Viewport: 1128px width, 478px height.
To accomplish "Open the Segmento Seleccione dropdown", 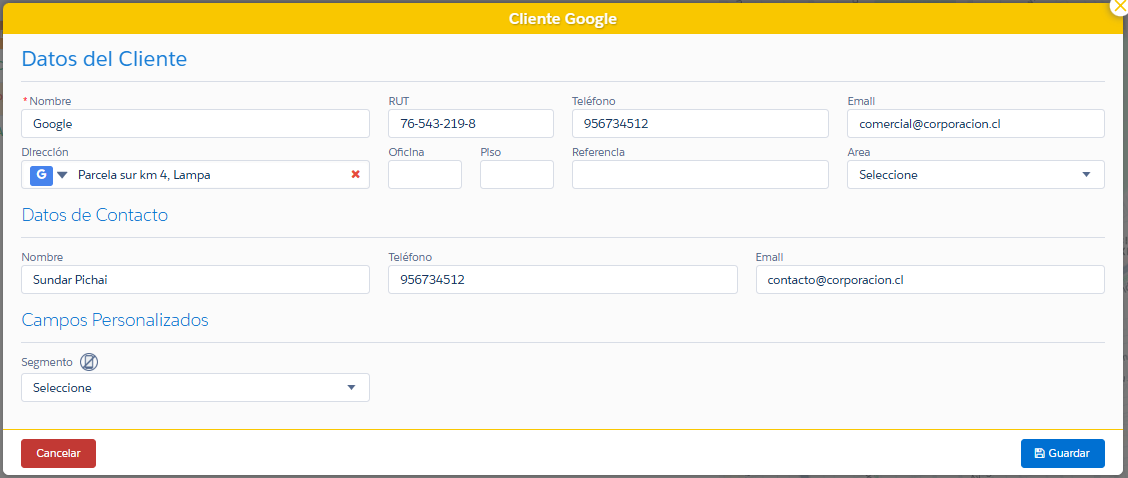I will (196, 387).
